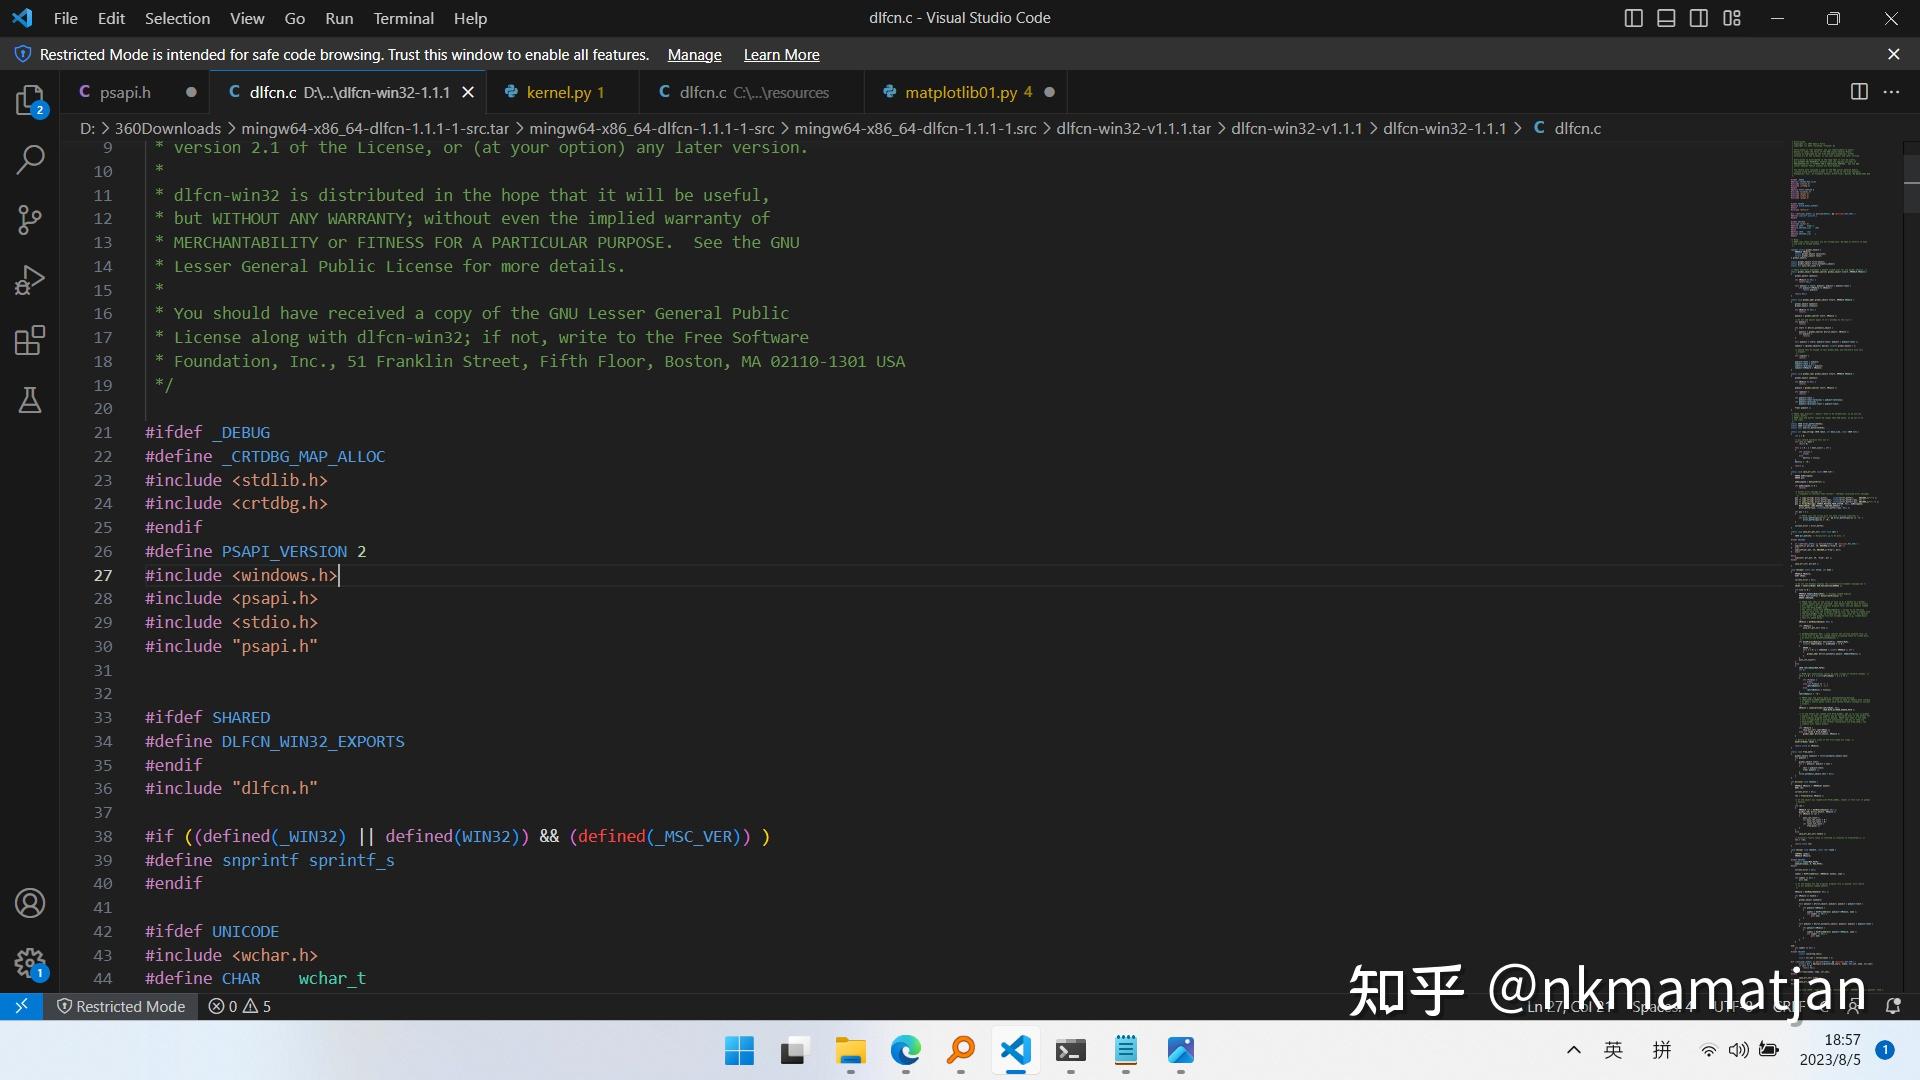The width and height of the screenshot is (1920, 1080).
Task: Click Restricted Mode in status bar
Action: click(120, 1006)
